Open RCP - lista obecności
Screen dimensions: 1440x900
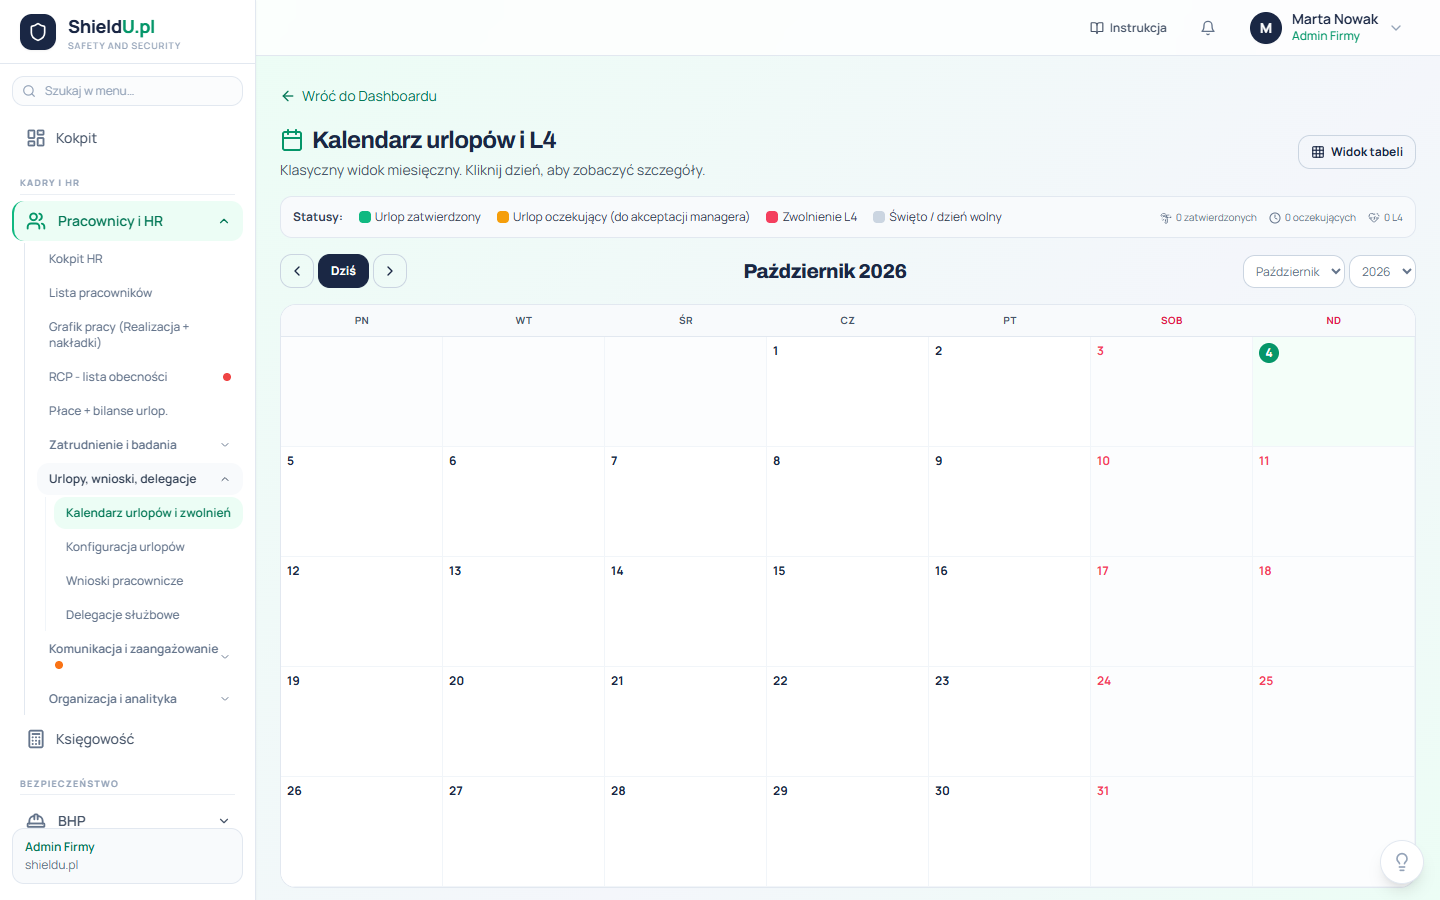pos(139,377)
